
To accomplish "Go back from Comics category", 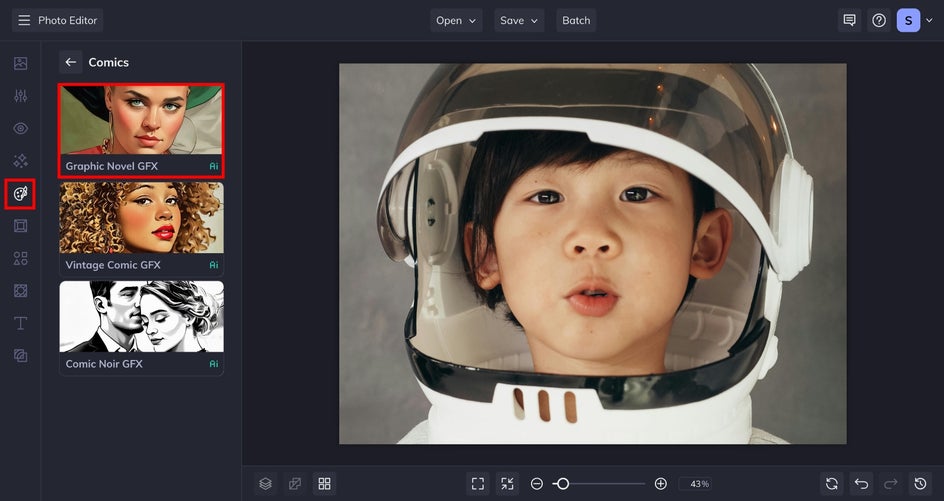I will 70,62.
